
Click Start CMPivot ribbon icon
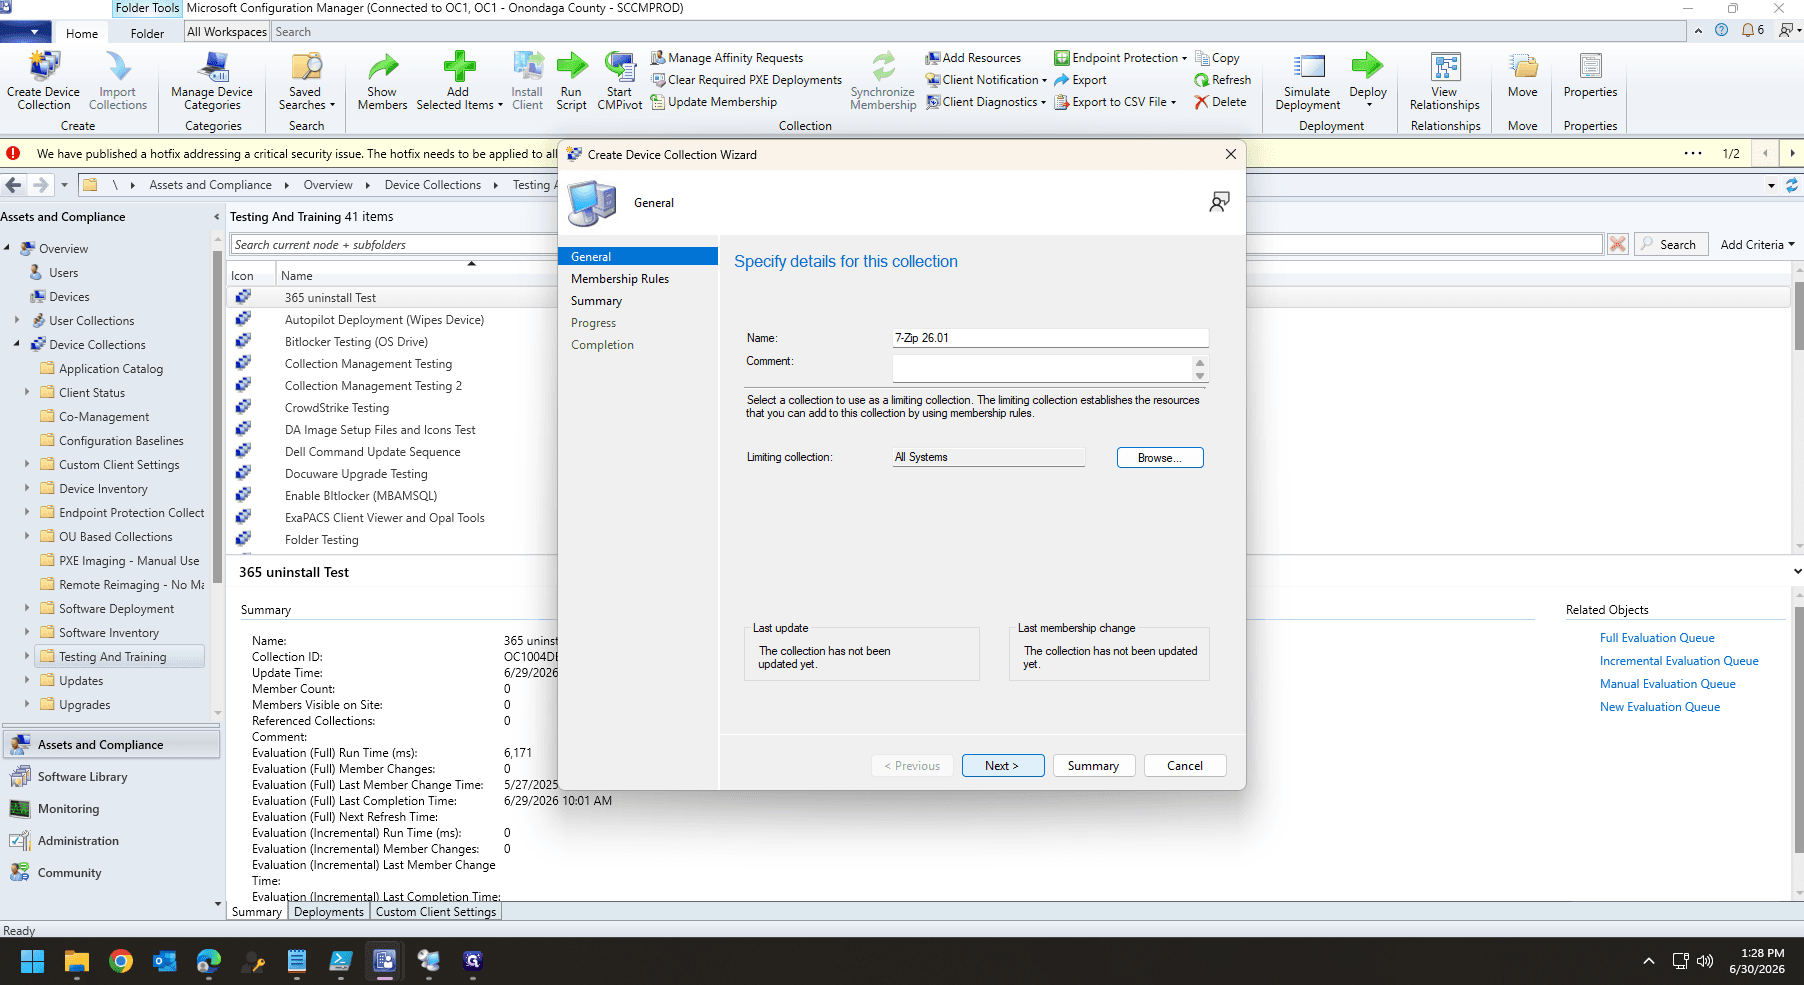coord(619,81)
